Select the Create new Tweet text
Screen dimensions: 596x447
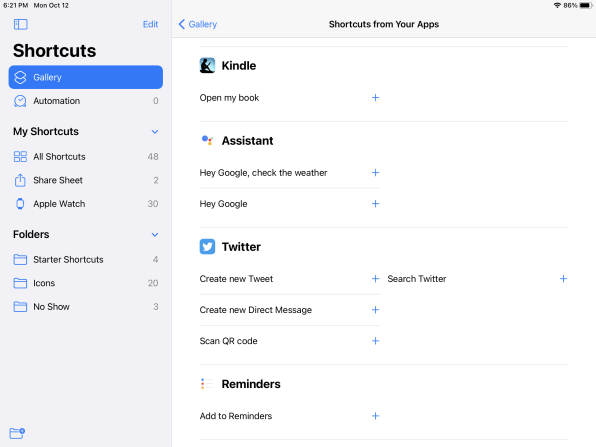coord(236,279)
